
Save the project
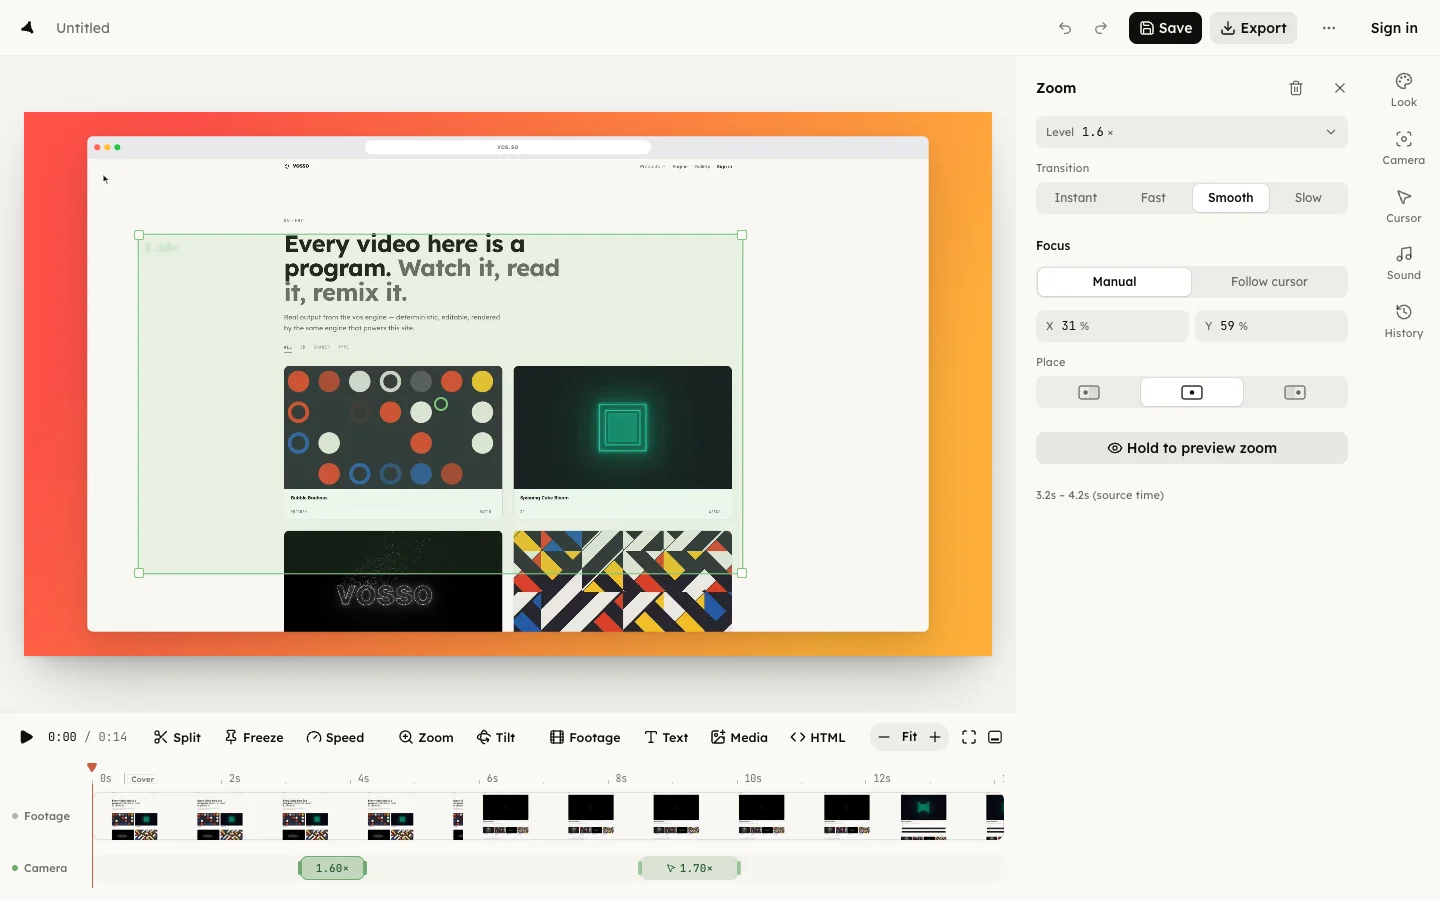pos(1165,28)
